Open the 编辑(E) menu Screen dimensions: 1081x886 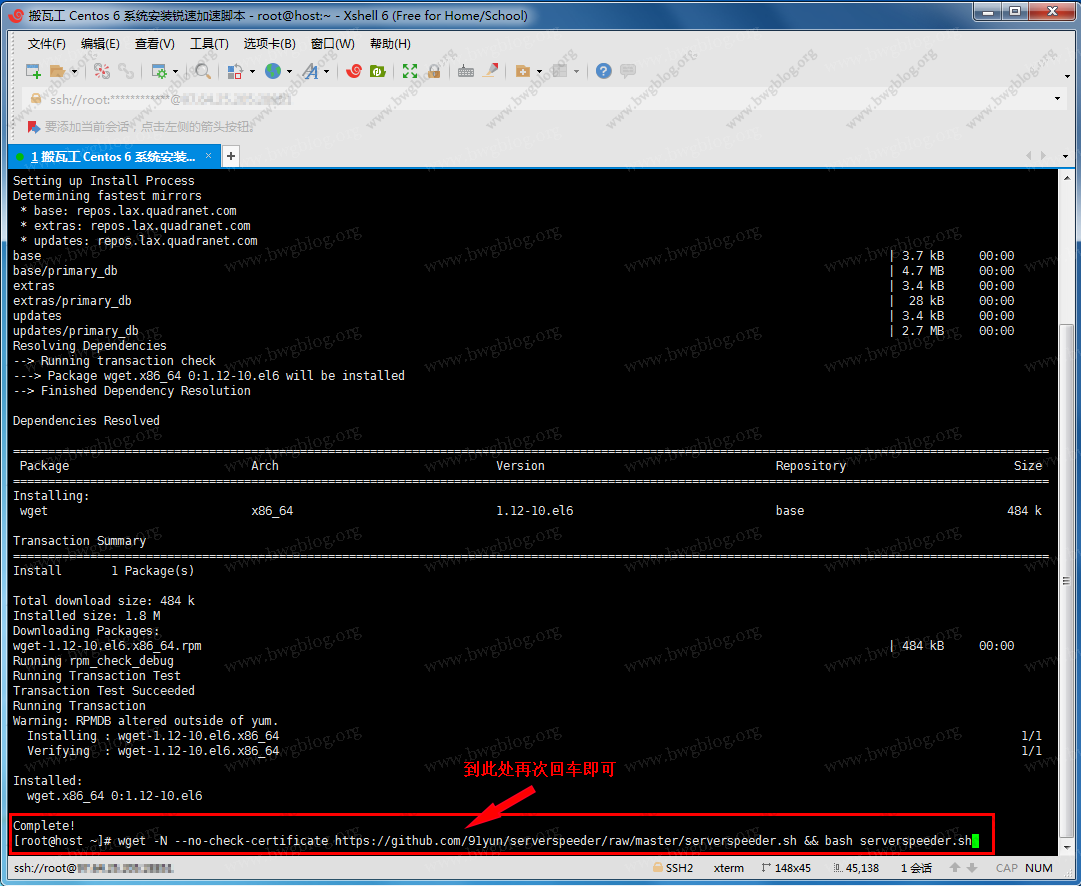pyautogui.click(x=100, y=43)
